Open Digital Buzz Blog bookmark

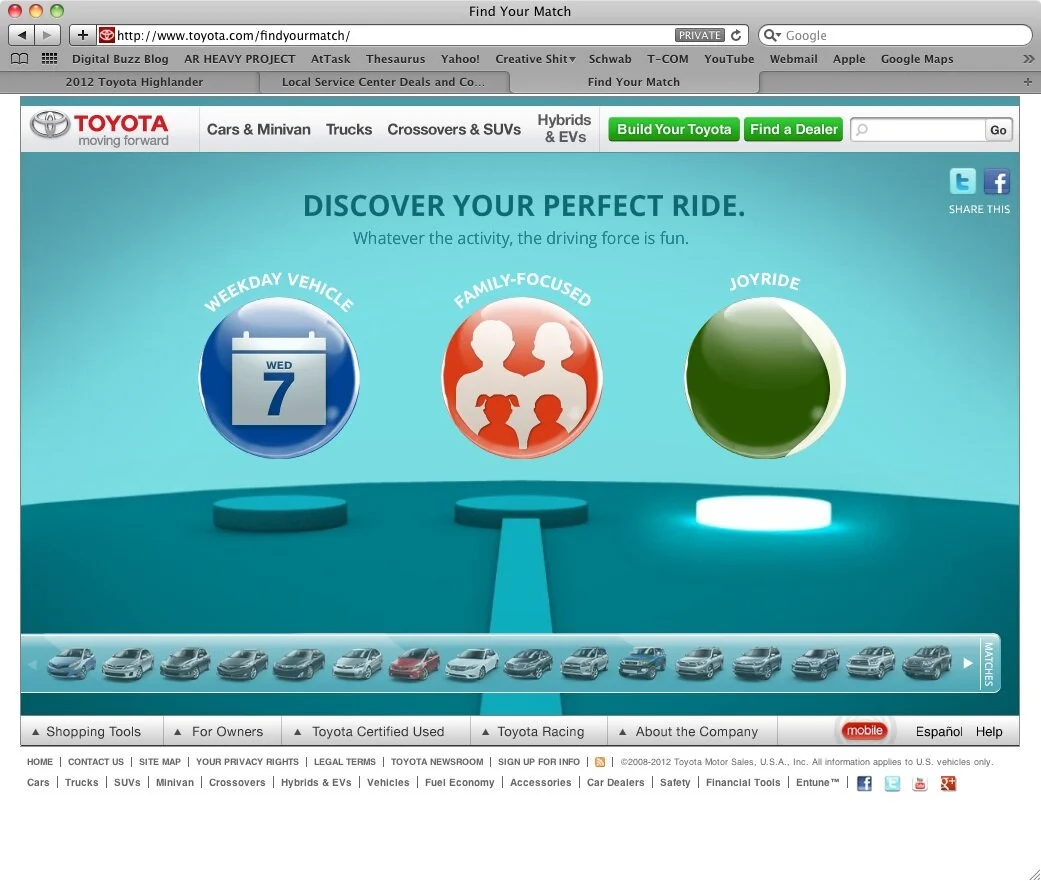(x=120, y=58)
